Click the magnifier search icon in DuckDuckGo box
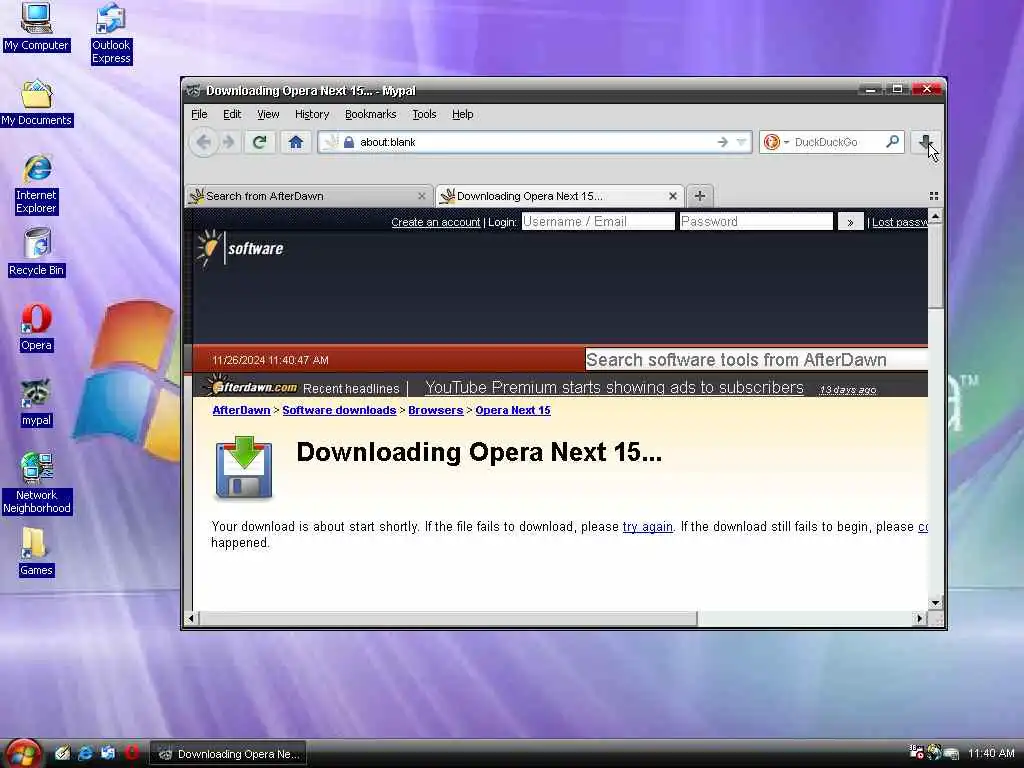Image resolution: width=1024 pixels, height=768 pixels. pos(892,142)
